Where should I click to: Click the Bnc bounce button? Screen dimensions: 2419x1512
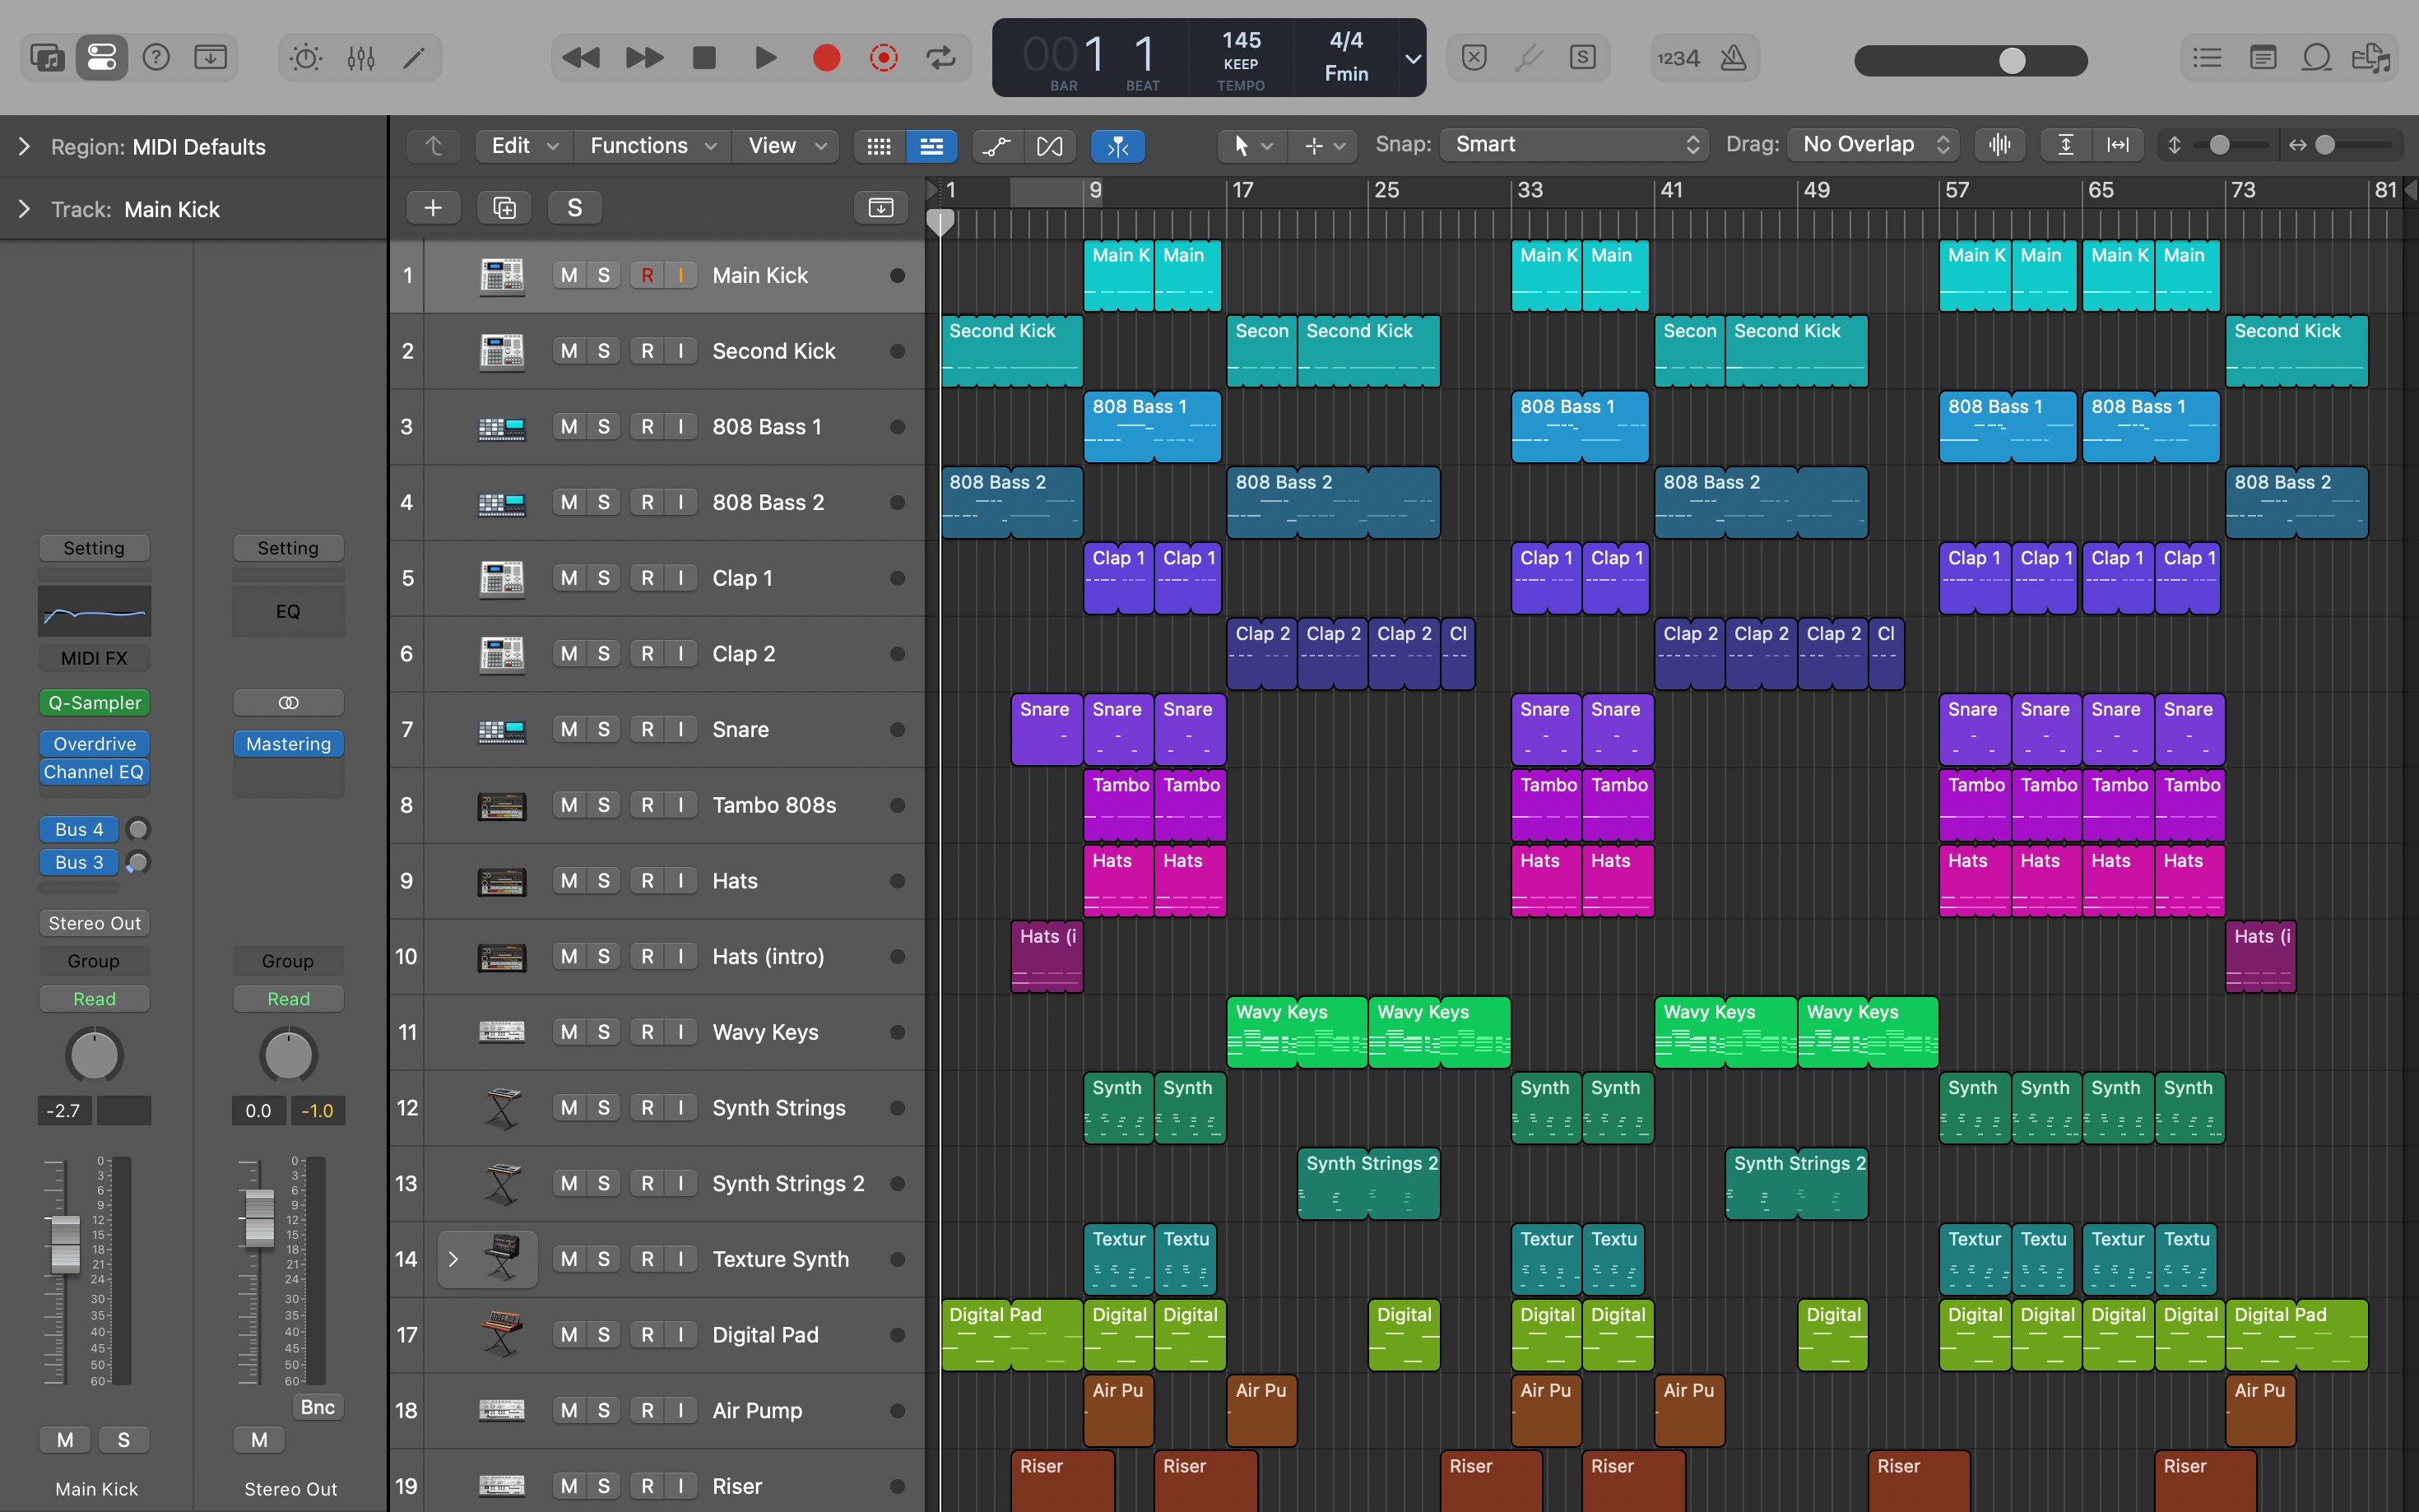click(317, 1407)
